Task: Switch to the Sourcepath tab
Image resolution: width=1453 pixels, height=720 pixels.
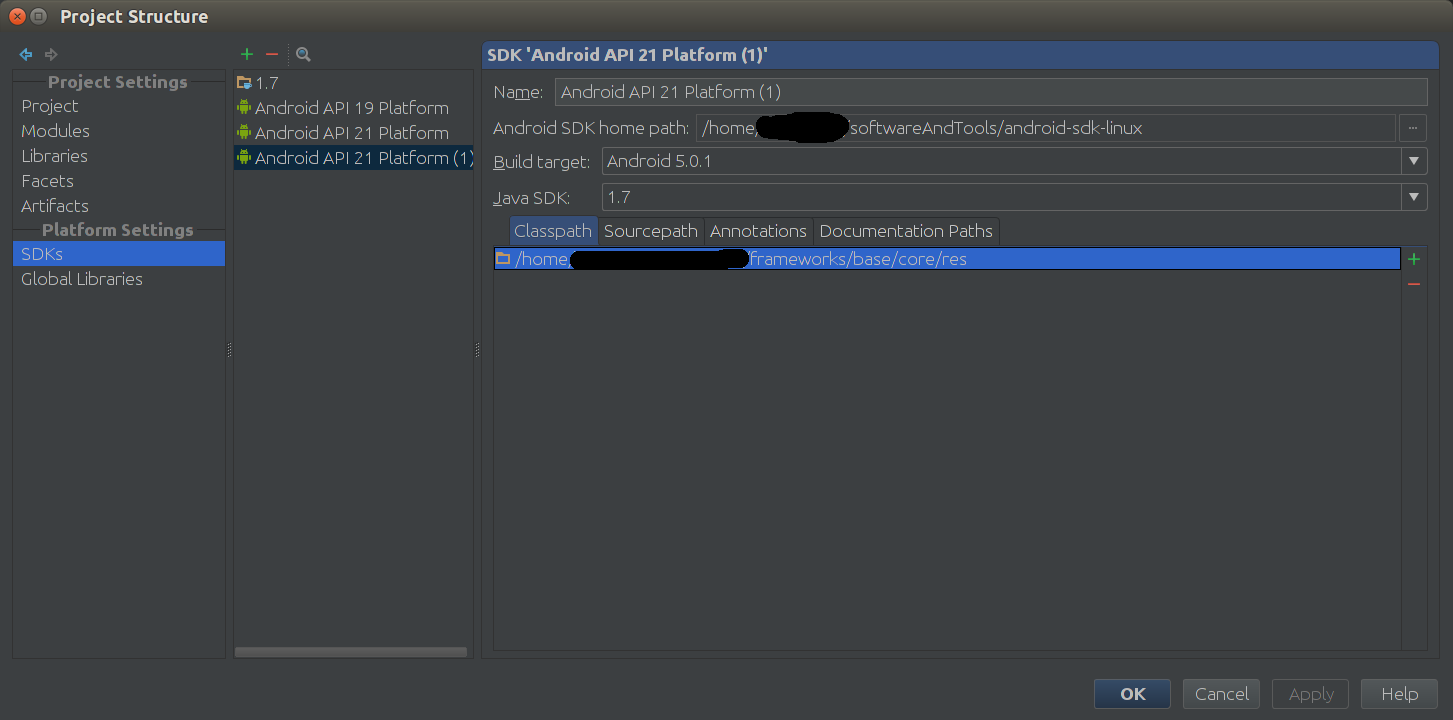Action: click(x=650, y=231)
